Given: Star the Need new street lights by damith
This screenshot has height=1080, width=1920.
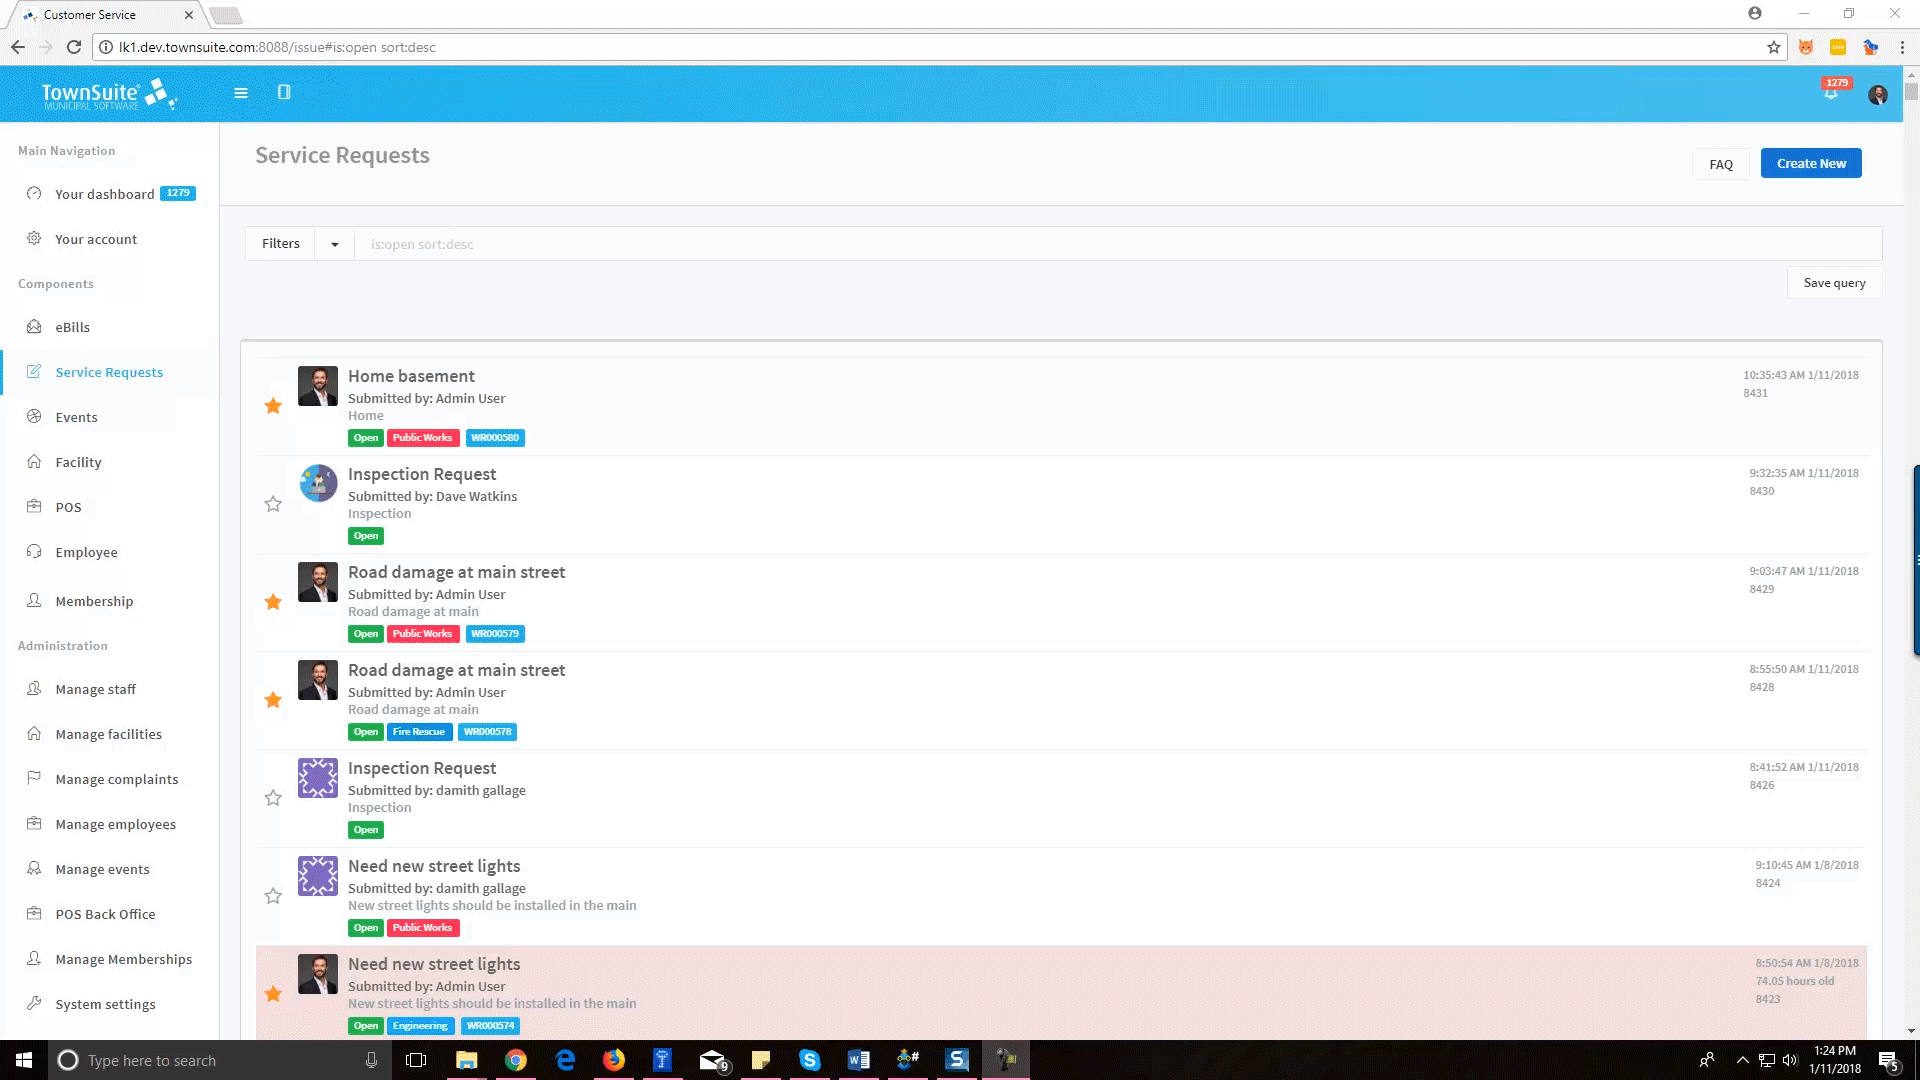Looking at the screenshot, I should 273,896.
